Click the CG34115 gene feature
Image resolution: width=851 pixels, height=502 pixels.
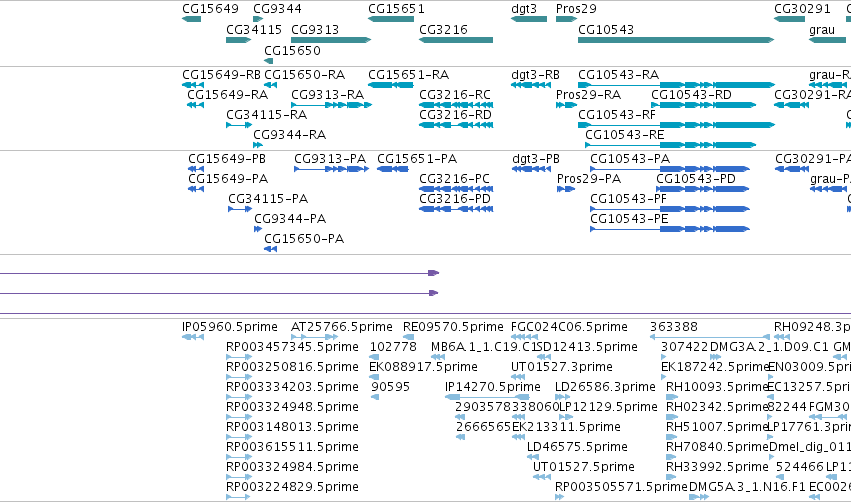pos(239,40)
